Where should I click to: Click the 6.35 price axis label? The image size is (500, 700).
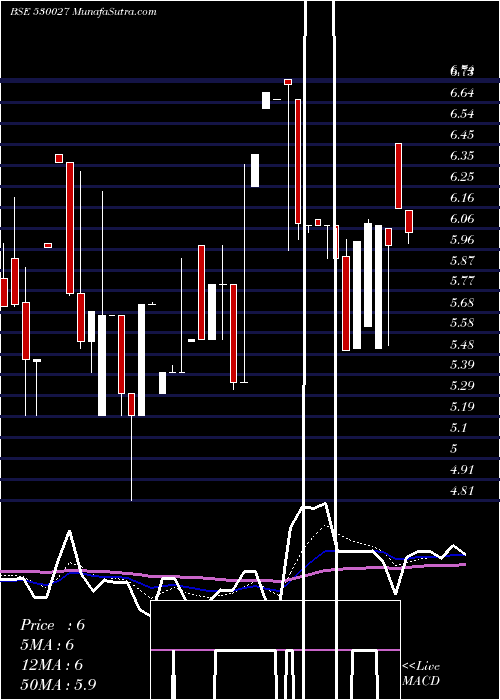[462, 156]
